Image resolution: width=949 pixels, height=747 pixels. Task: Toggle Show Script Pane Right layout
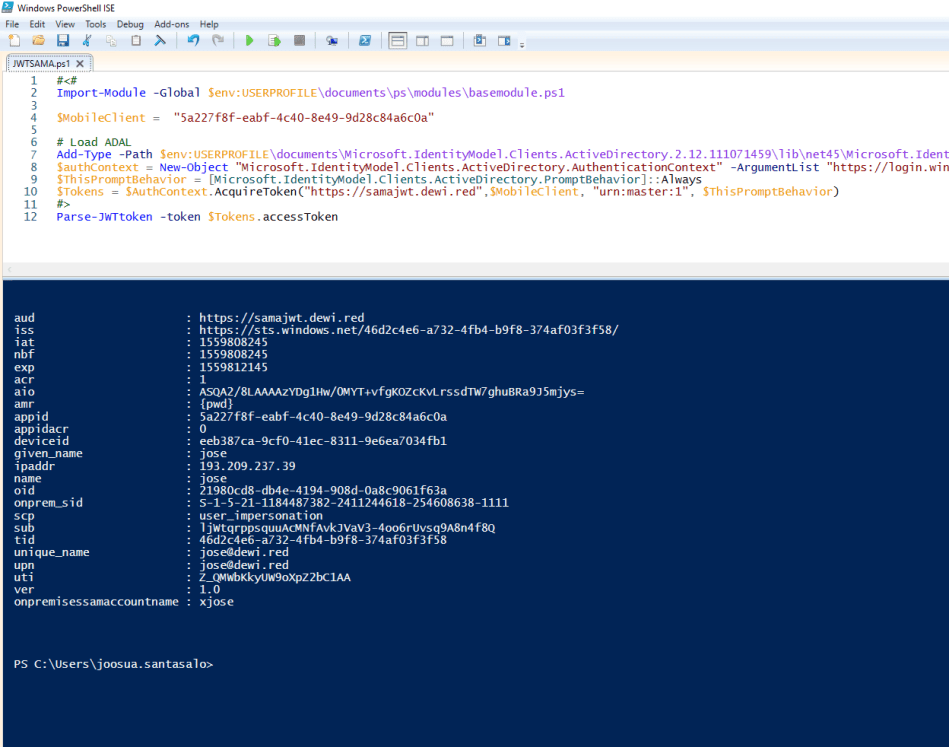click(422, 40)
